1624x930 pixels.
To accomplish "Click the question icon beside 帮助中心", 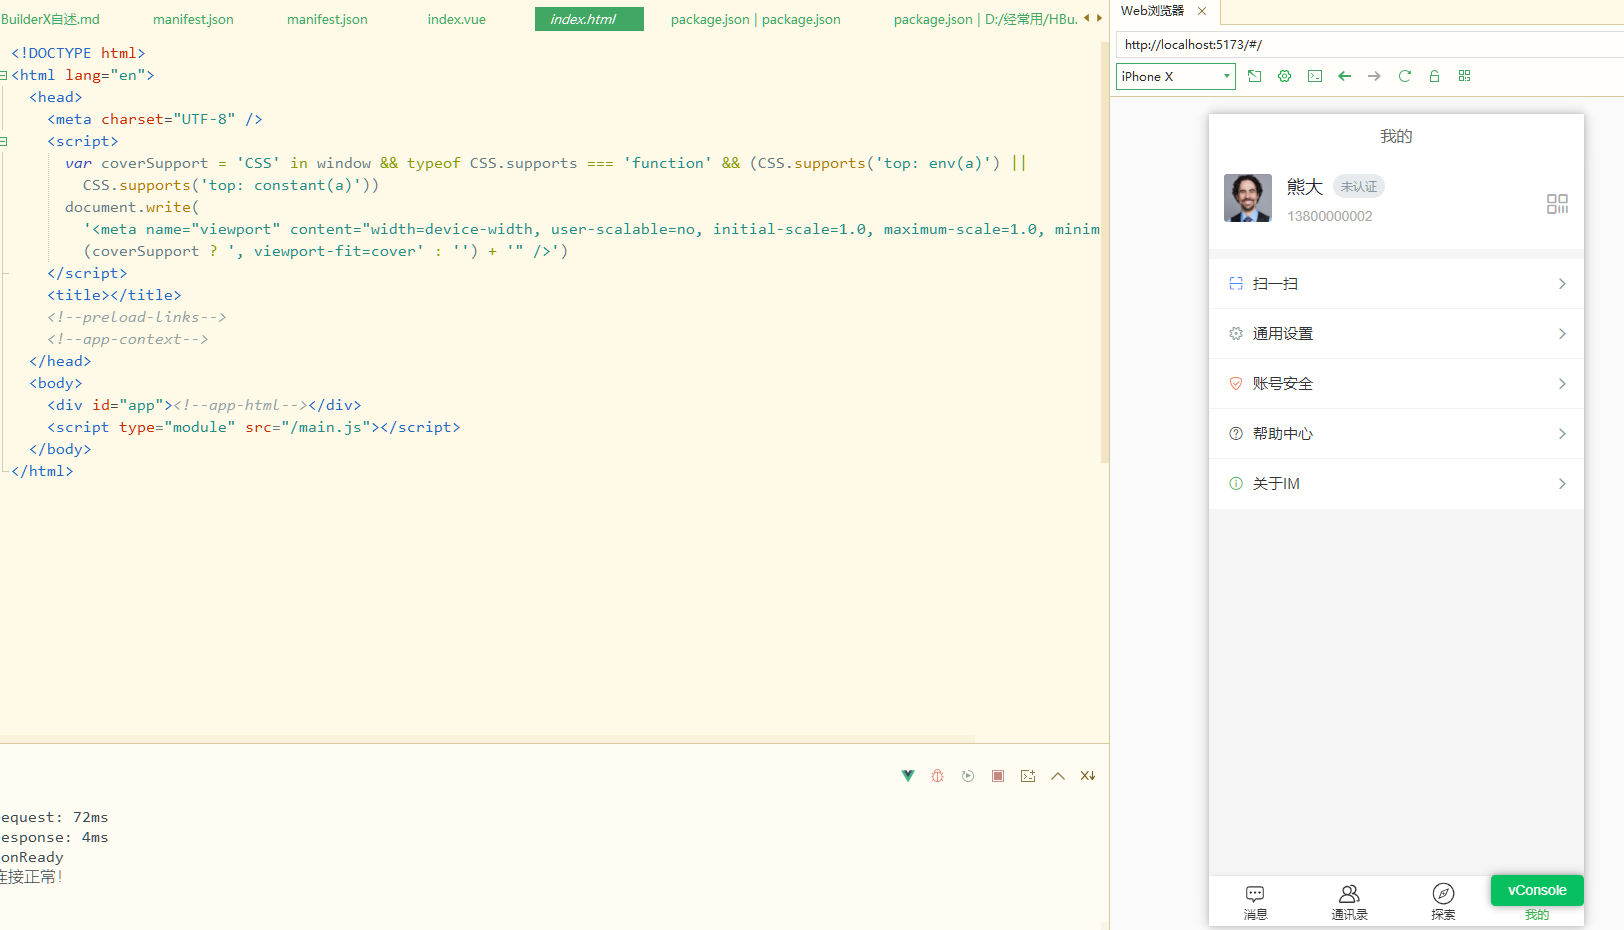I will click(x=1236, y=434).
